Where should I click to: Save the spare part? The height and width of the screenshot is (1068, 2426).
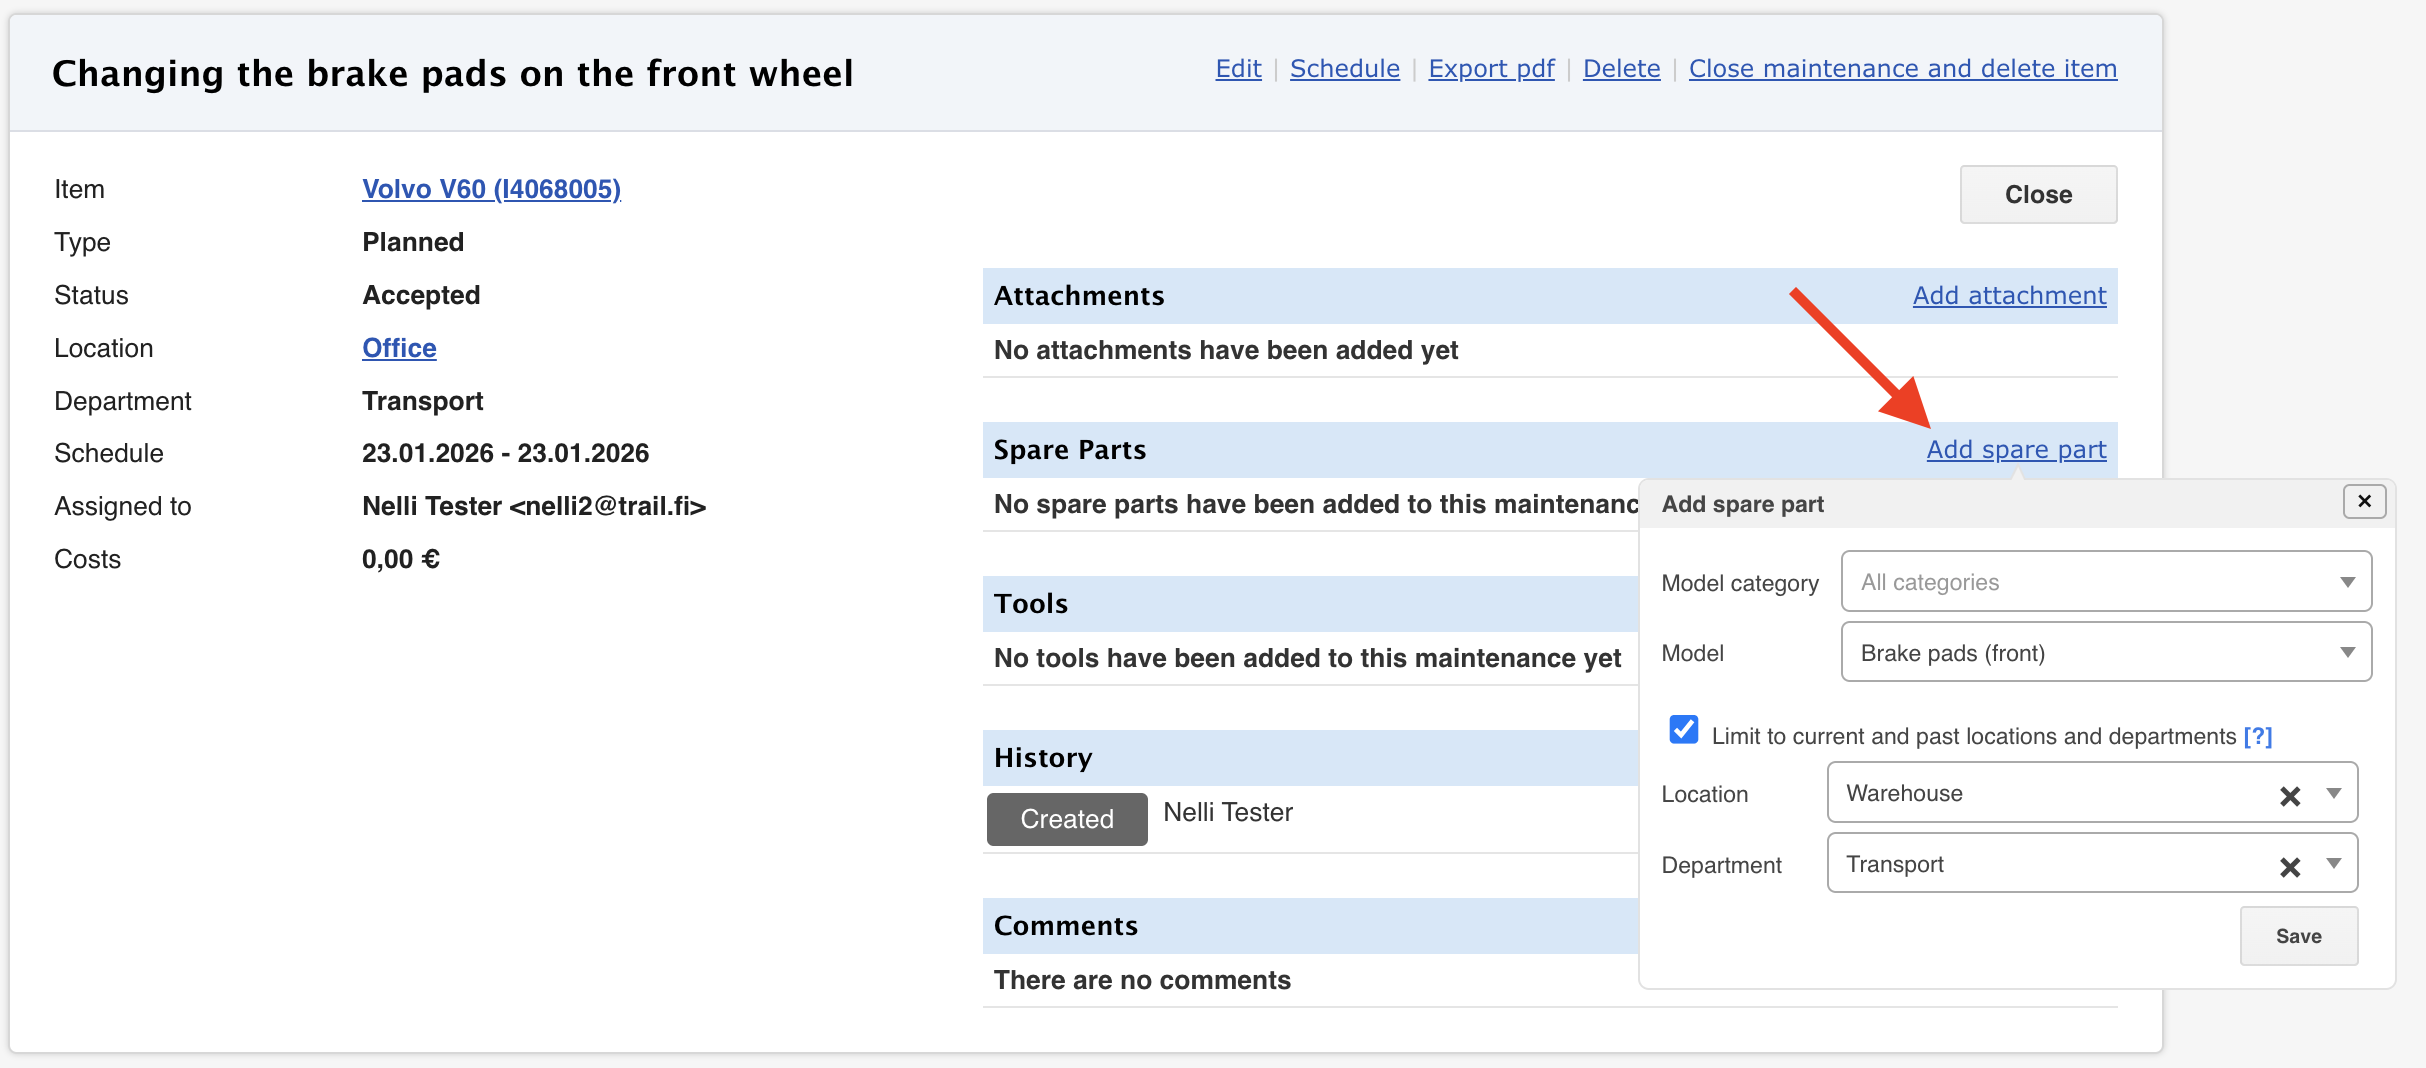point(2298,936)
